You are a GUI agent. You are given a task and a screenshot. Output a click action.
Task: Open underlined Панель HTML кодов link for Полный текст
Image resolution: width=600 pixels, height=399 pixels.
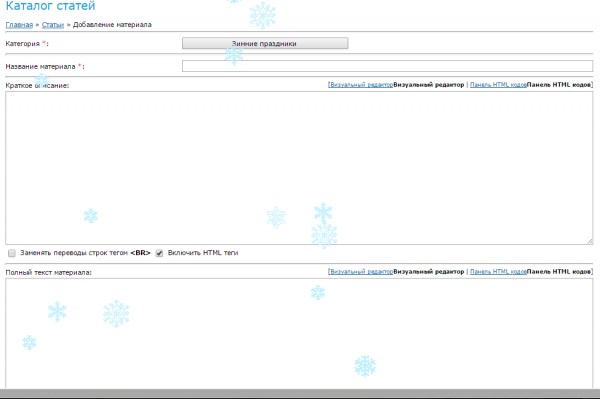point(498,272)
